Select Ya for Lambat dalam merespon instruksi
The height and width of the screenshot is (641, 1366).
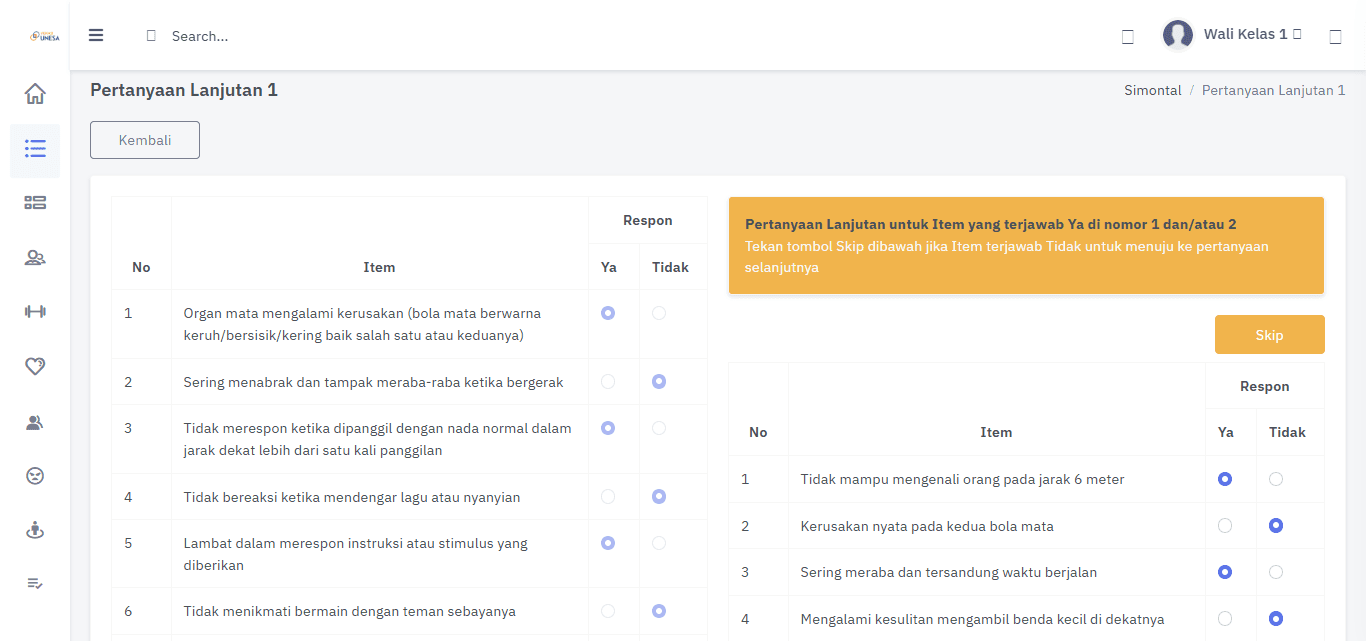pyautogui.click(x=608, y=543)
